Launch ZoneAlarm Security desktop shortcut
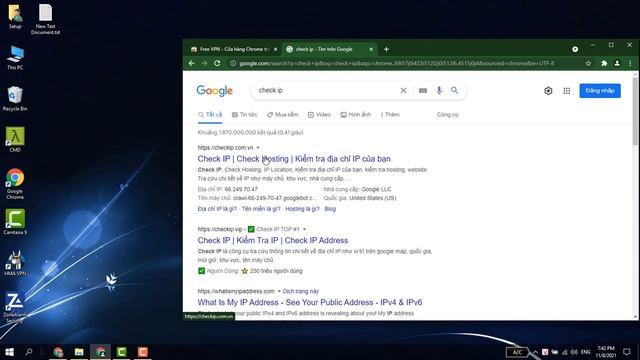Image resolution: width=640 pixels, height=360 pixels. click(15, 307)
